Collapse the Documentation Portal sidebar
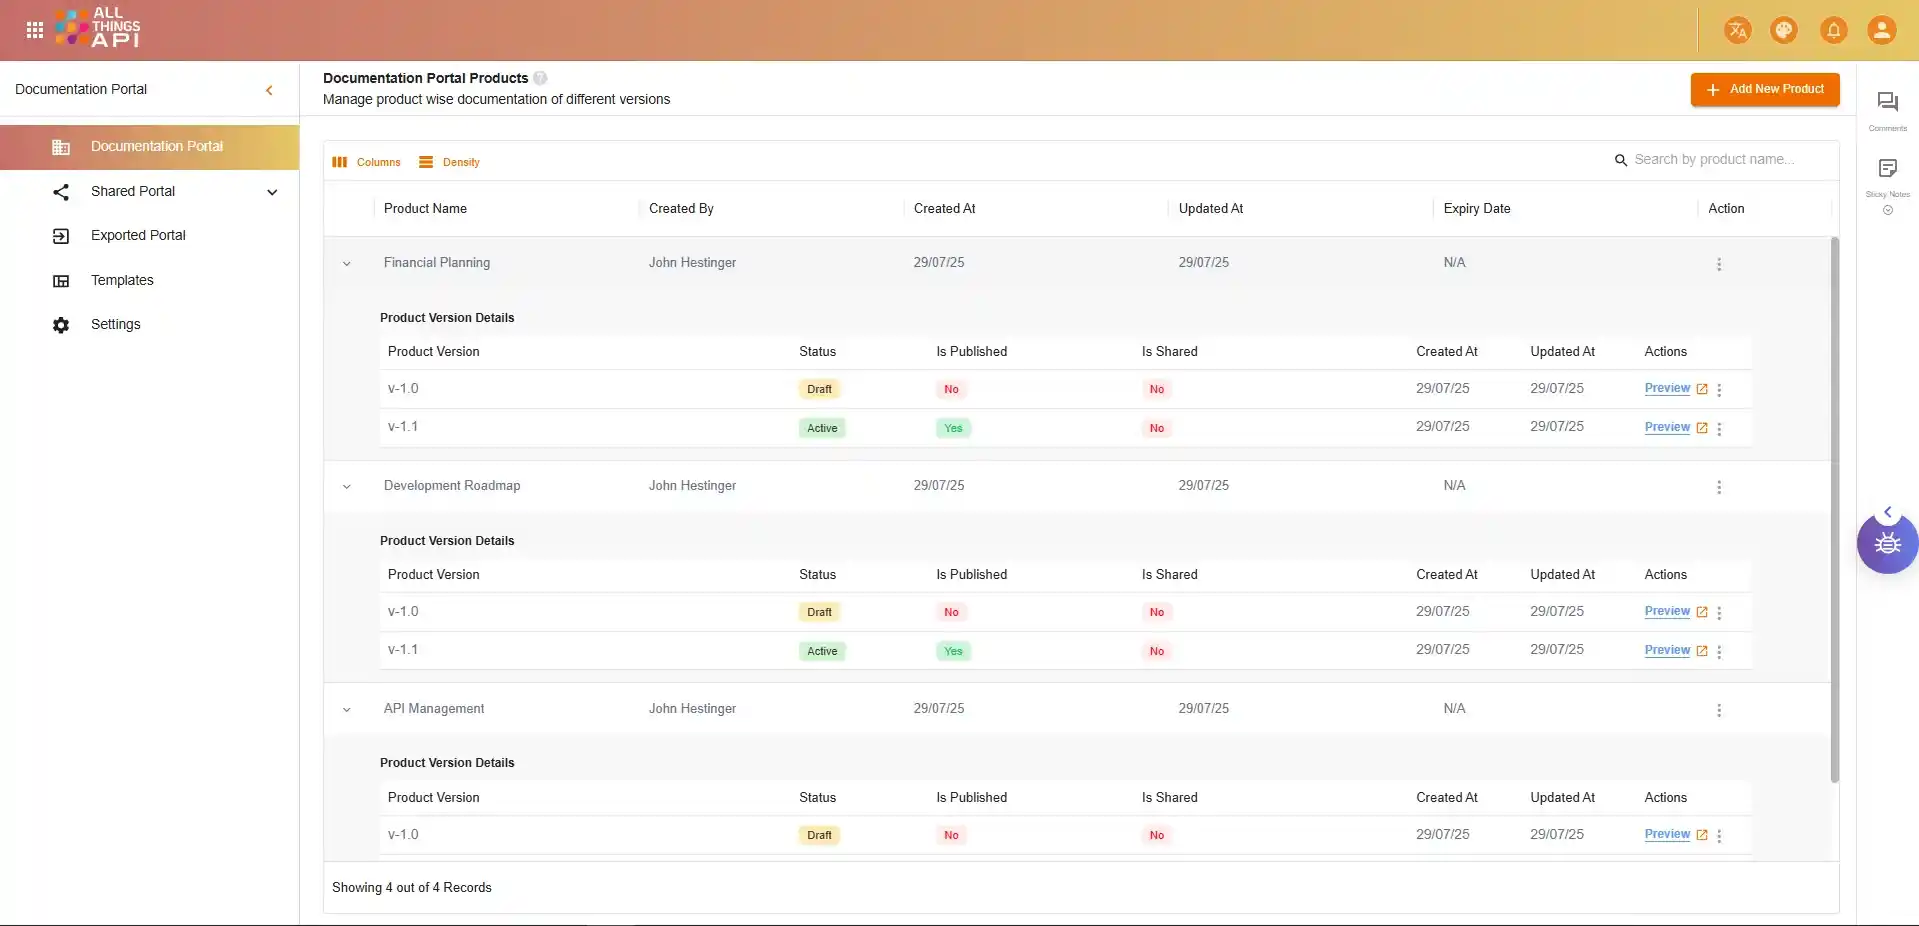Screen dimensions: 1919x926 click(269, 90)
